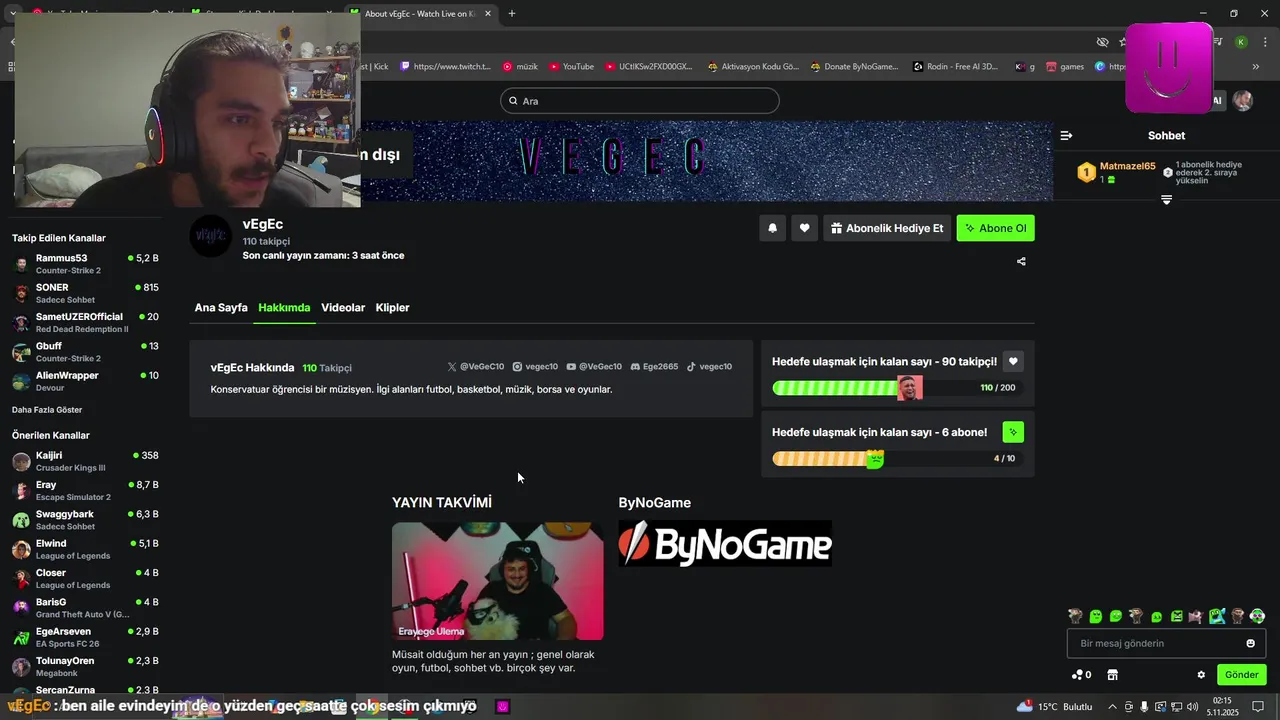1280x720 pixels.
Task: Open the chat shop storefront icon
Action: pyautogui.click(x=1112, y=675)
